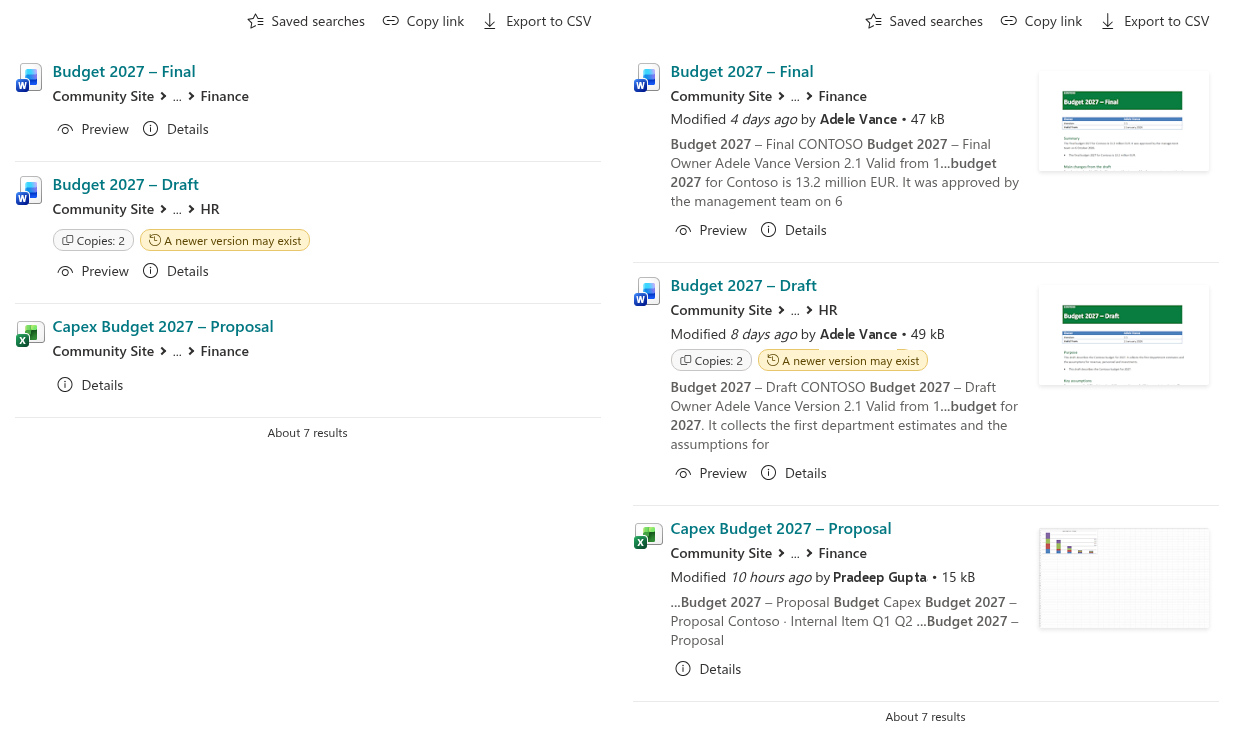Open Finance breadcrumb of Capex Proposal, thumbnail pane
The height and width of the screenshot is (735, 1240).
843,553
